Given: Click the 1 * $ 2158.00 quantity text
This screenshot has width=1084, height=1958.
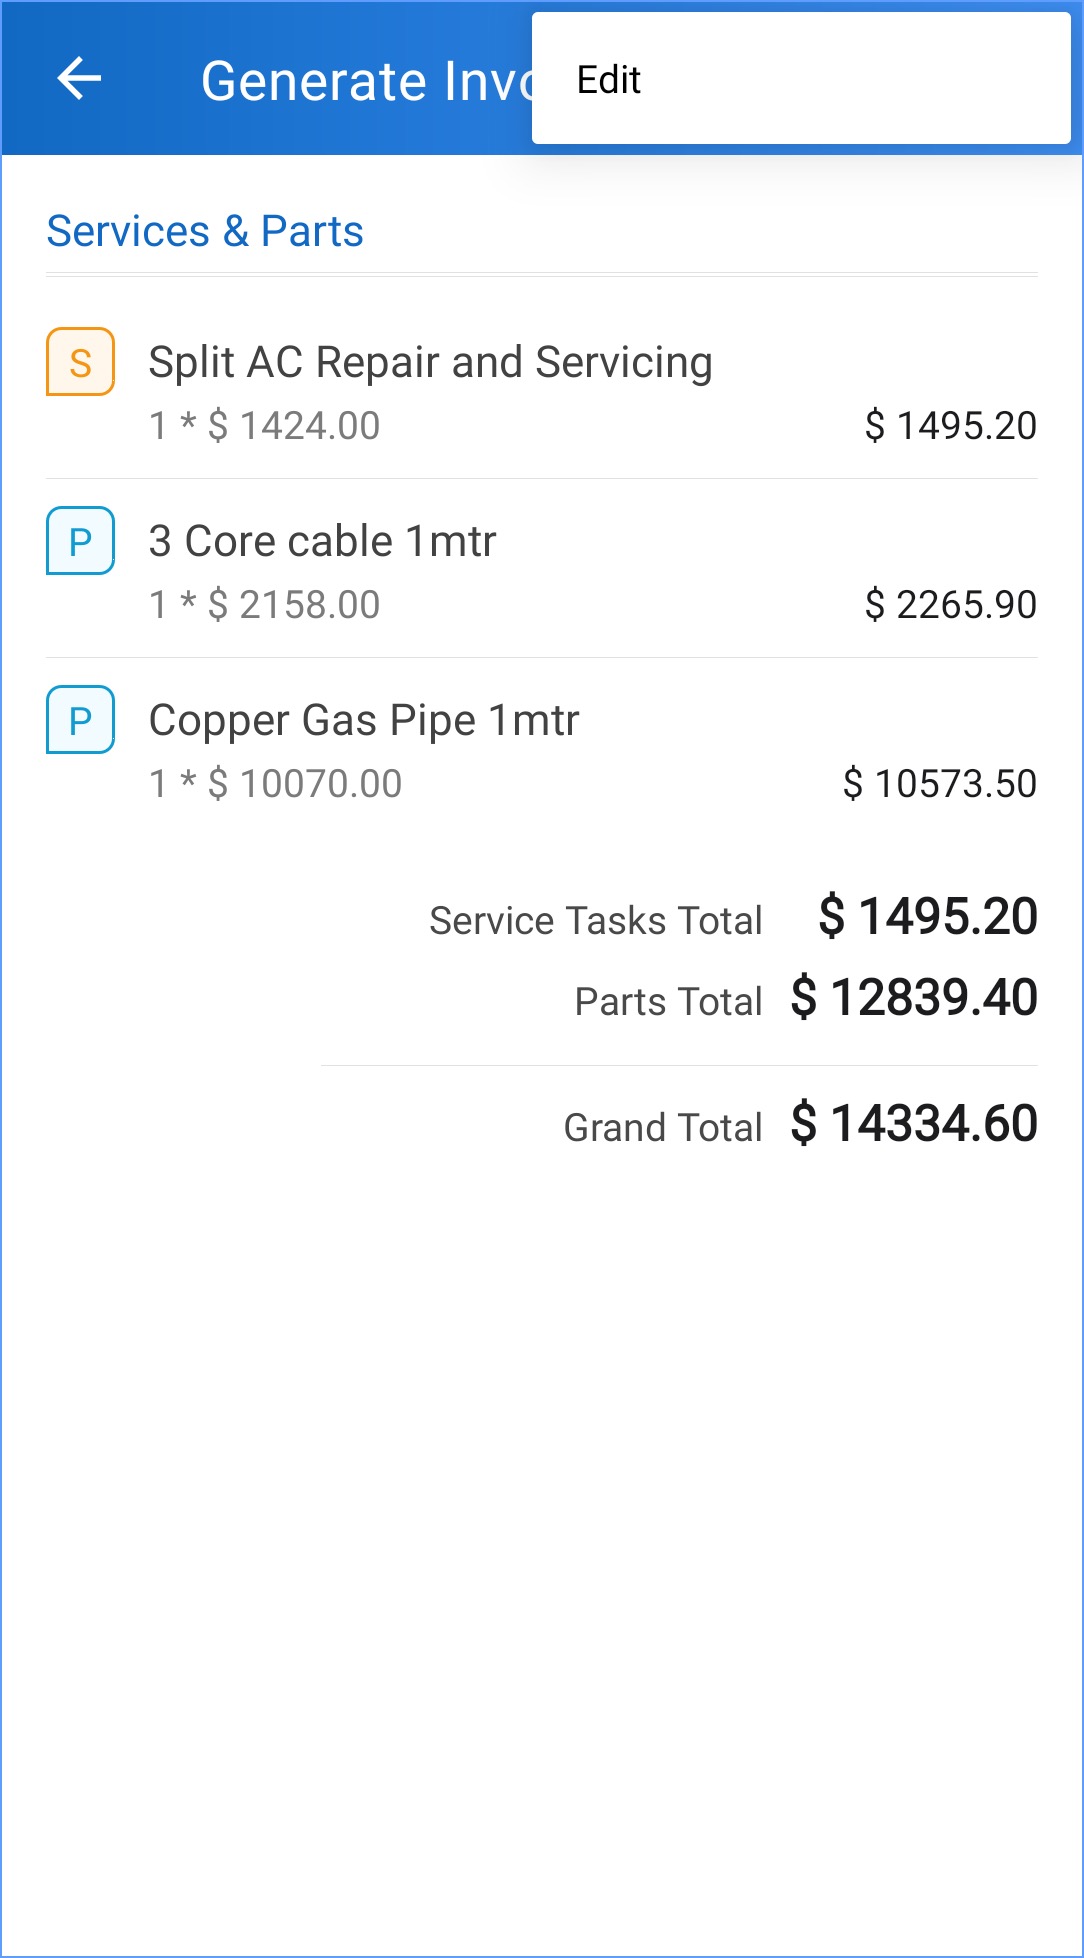Looking at the screenshot, I should click(x=264, y=605).
